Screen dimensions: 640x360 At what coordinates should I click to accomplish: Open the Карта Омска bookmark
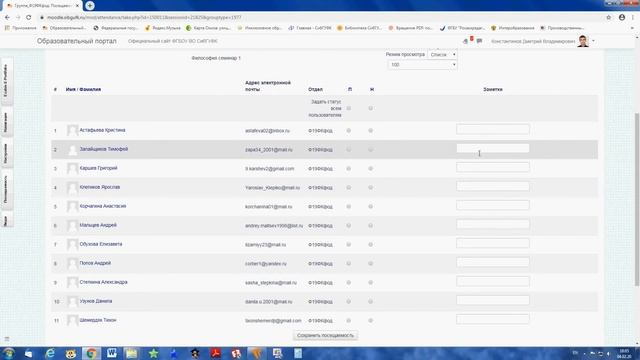click(x=208, y=28)
